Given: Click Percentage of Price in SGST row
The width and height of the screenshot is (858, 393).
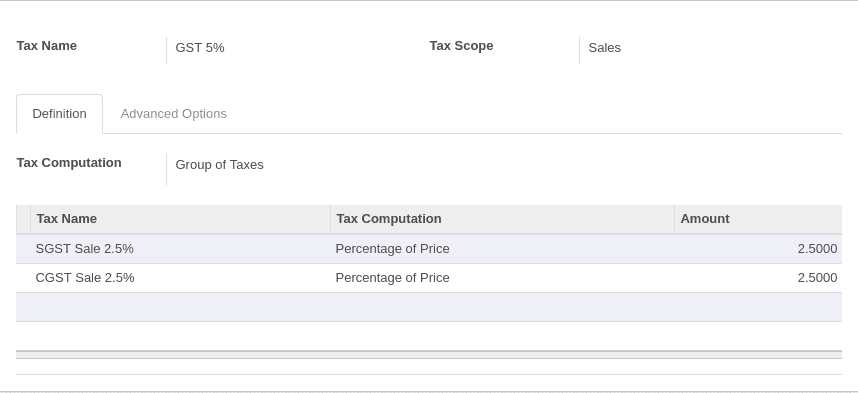Looking at the screenshot, I should pos(392,249).
